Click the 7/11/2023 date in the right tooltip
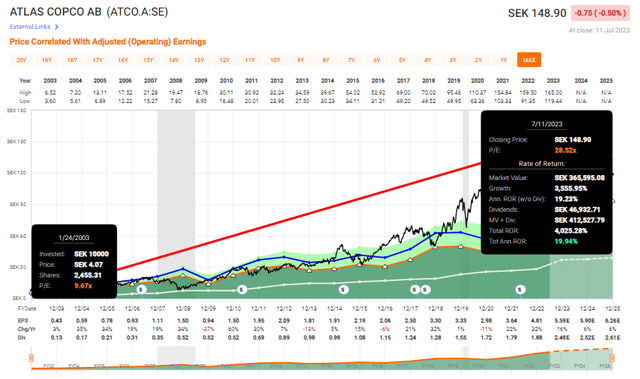Screen dimensions: 640x379 [x=547, y=124]
